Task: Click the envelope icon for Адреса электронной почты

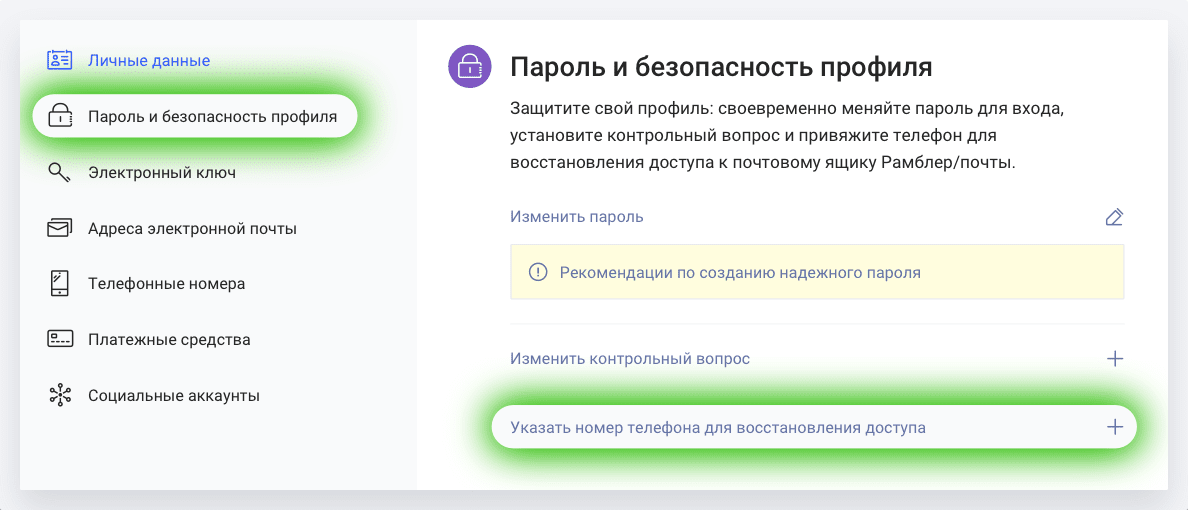Action: [x=60, y=228]
